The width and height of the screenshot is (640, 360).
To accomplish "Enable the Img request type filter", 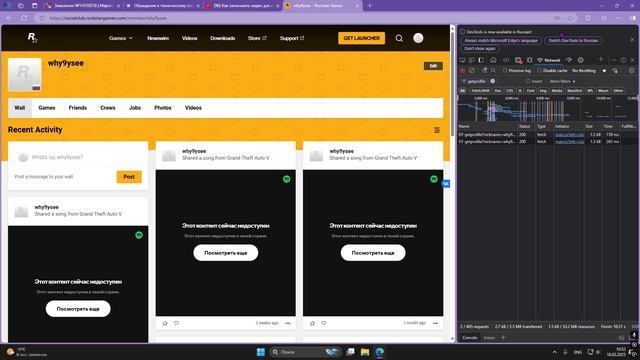I will tap(543, 91).
